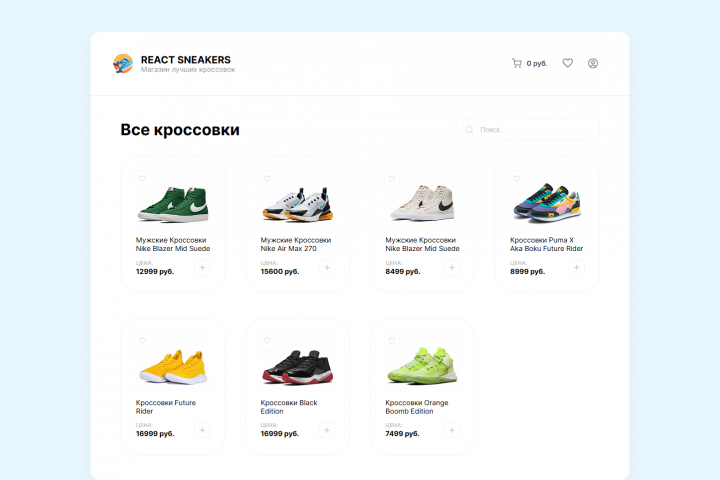Favorite the 12999 руб. Nike Blazer Mid Suede

(x=142, y=178)
